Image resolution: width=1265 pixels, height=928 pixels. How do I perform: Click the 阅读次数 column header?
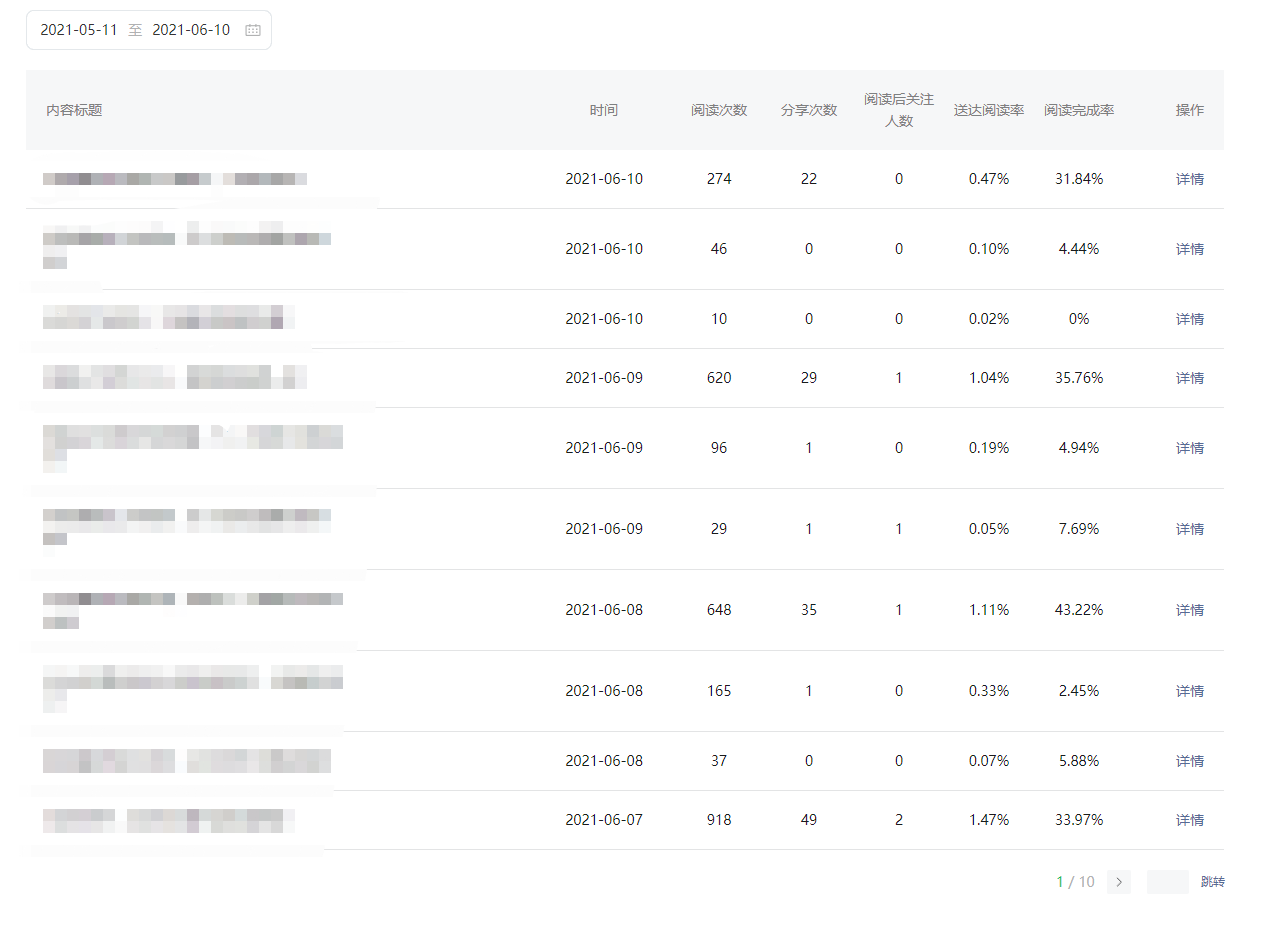click(x=719, y=110)
